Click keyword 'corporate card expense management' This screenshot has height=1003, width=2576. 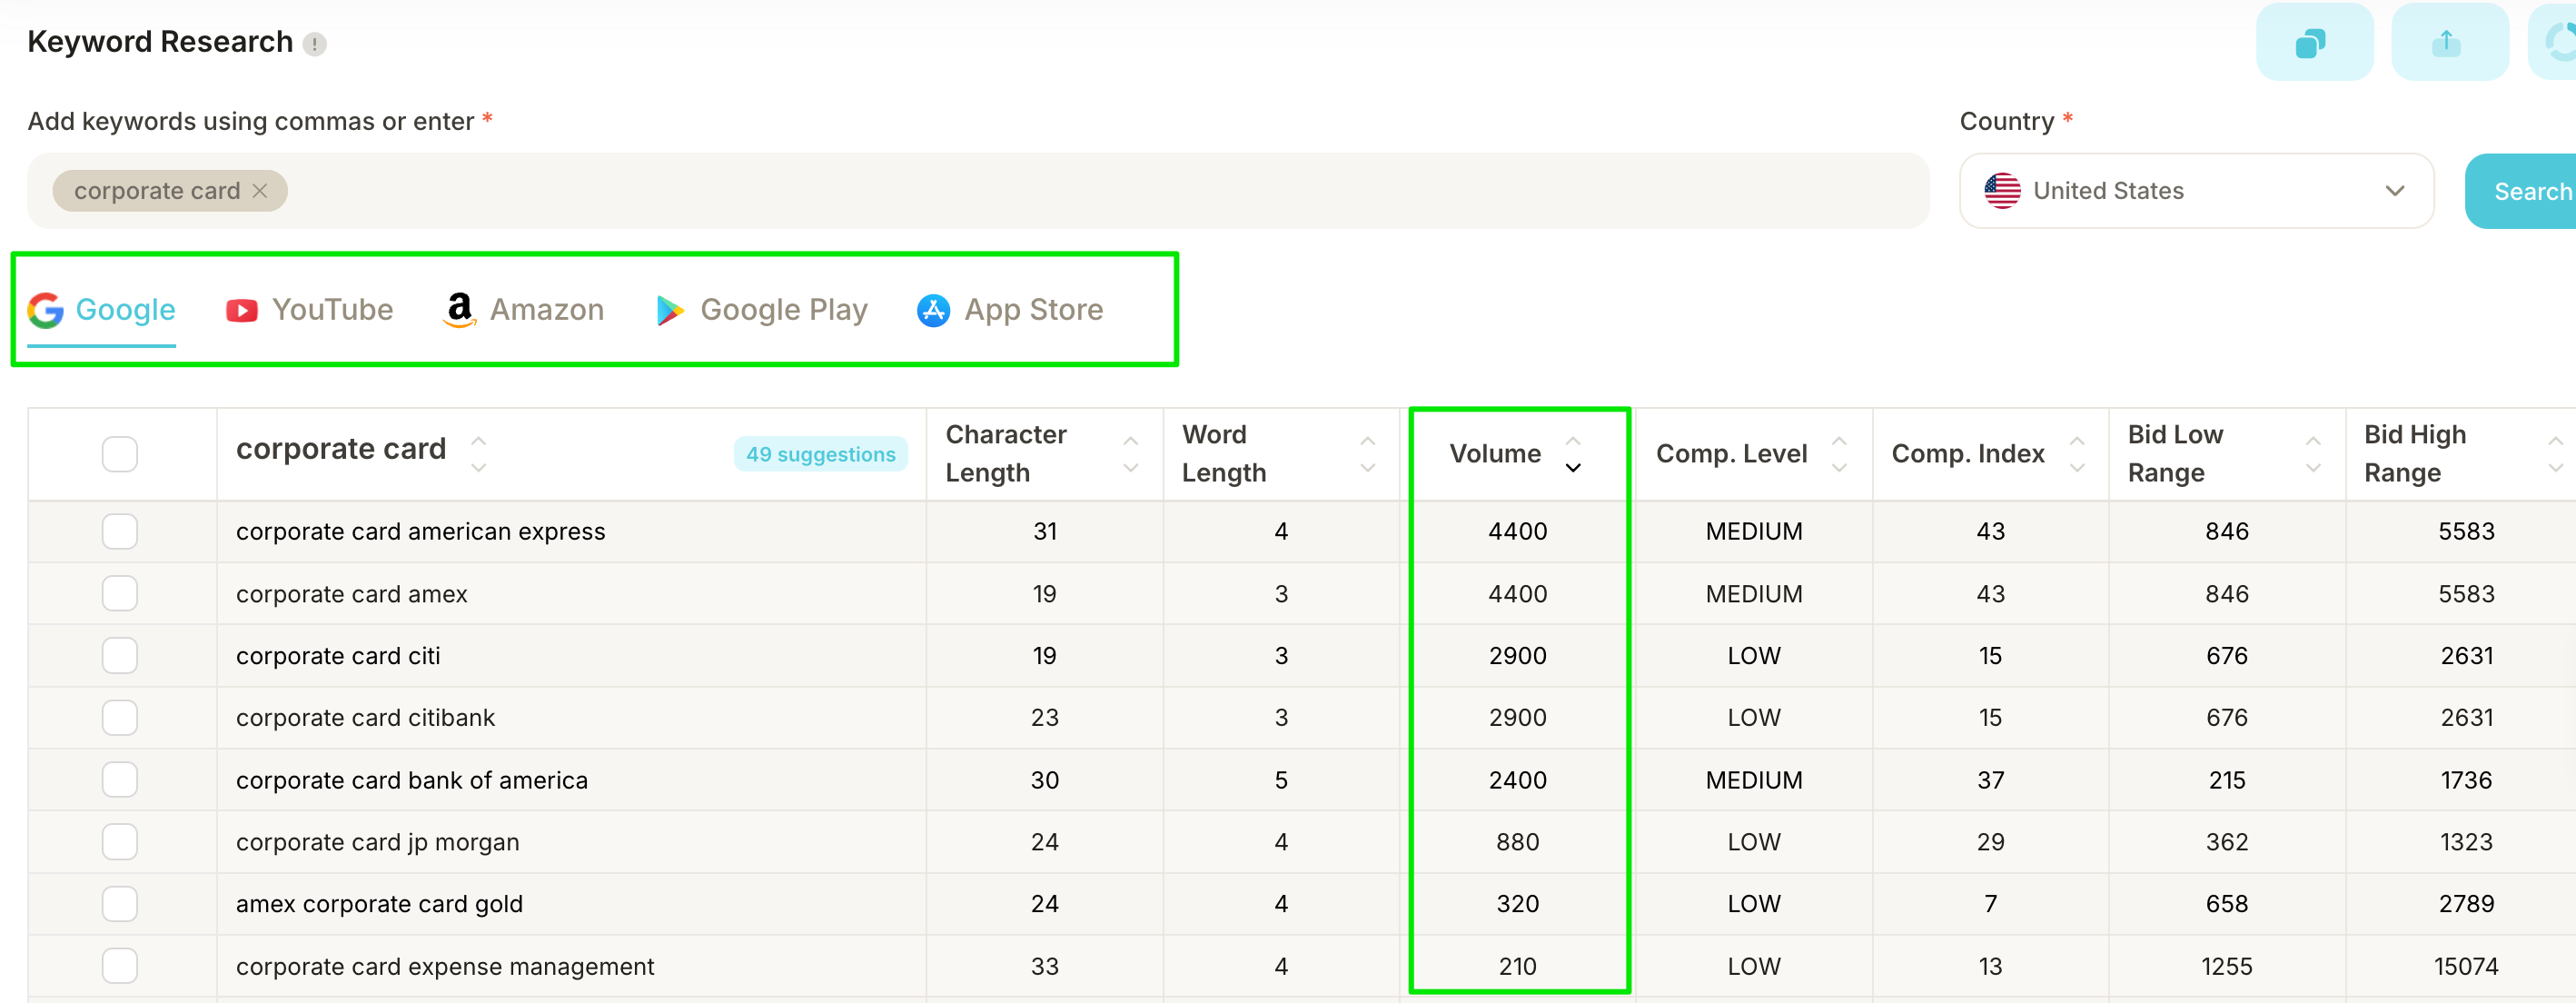coord(445,966)
